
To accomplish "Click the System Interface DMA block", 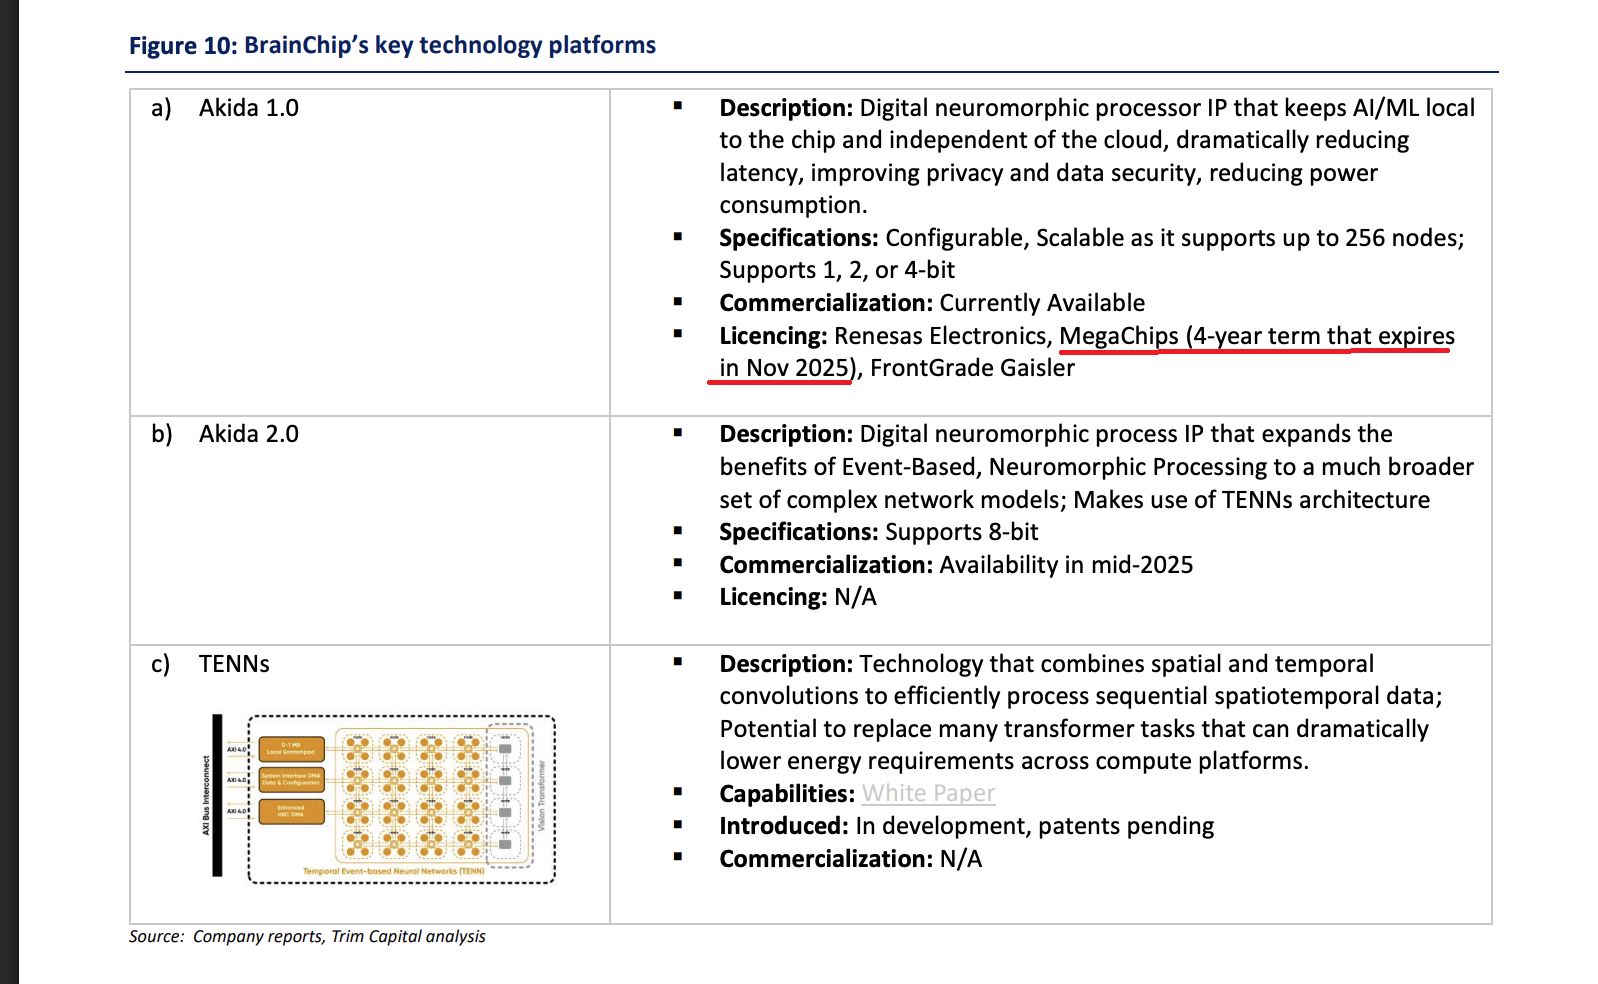I will pyautogui.click(x=291, y=779).
